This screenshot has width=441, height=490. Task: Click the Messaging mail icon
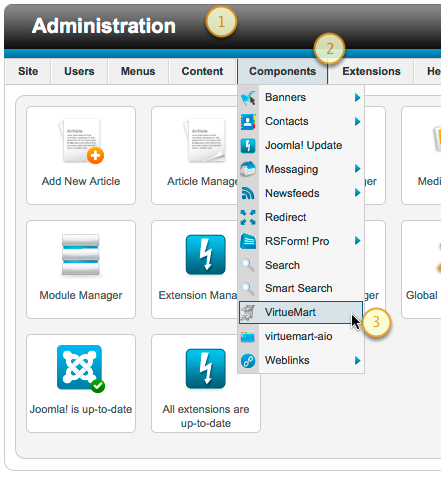248,169
